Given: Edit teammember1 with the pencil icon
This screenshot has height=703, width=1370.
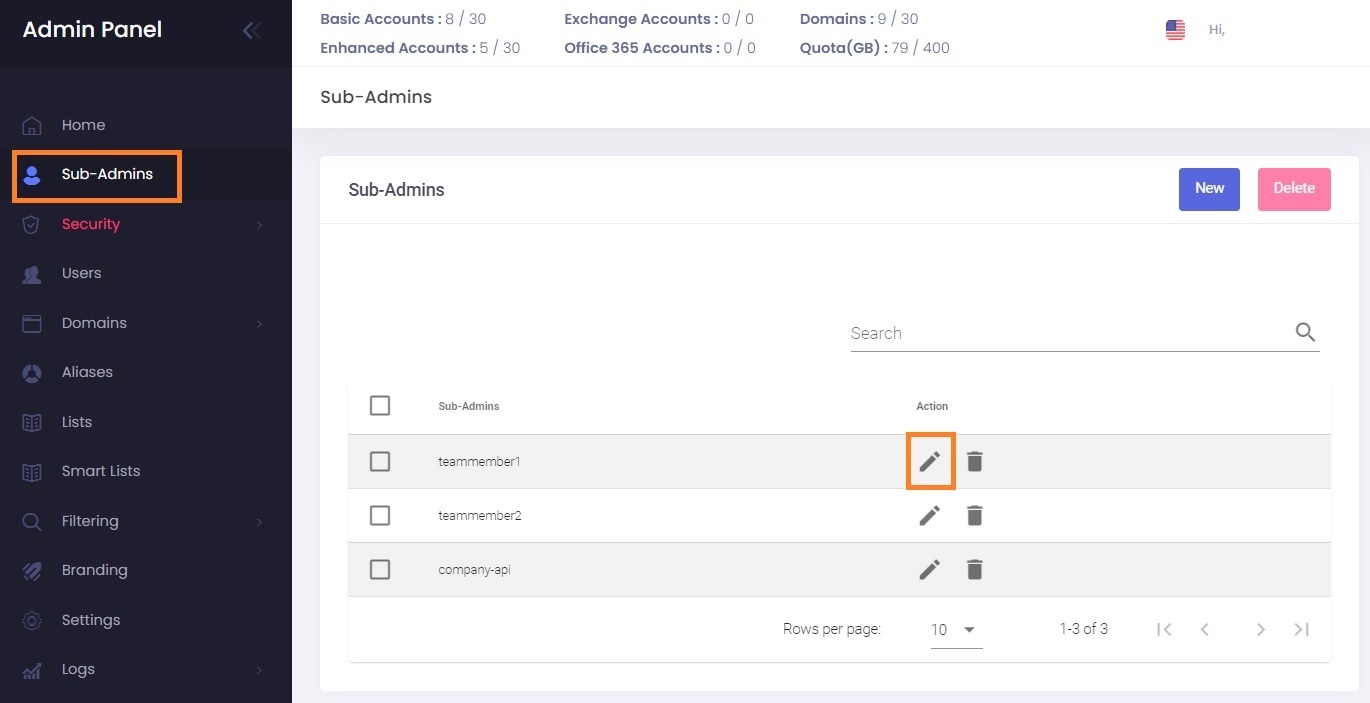Looking at the screenshot, I should tap(930, 461).
